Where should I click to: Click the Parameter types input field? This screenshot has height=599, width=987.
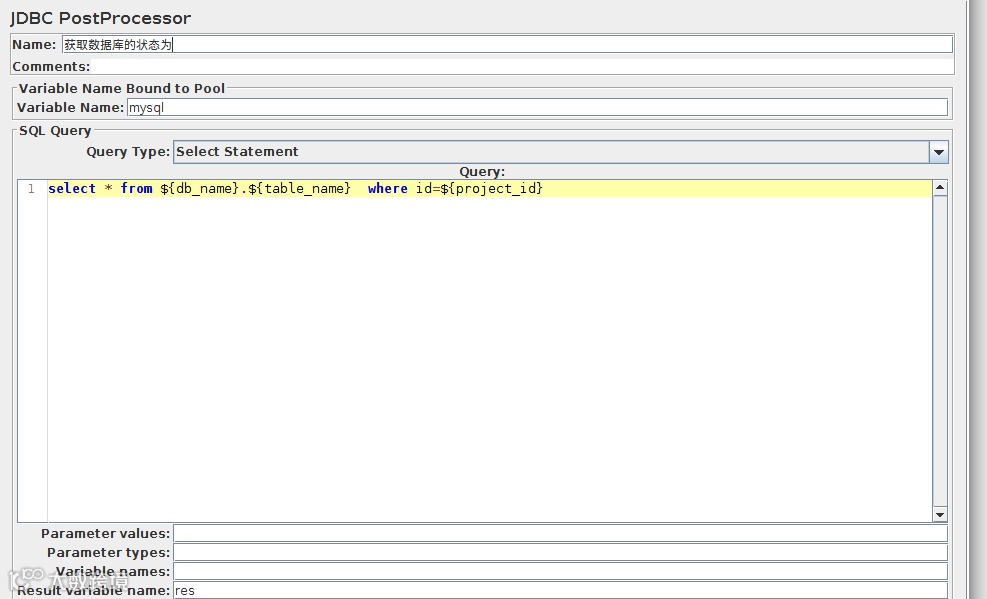click(x=560, y=552)
